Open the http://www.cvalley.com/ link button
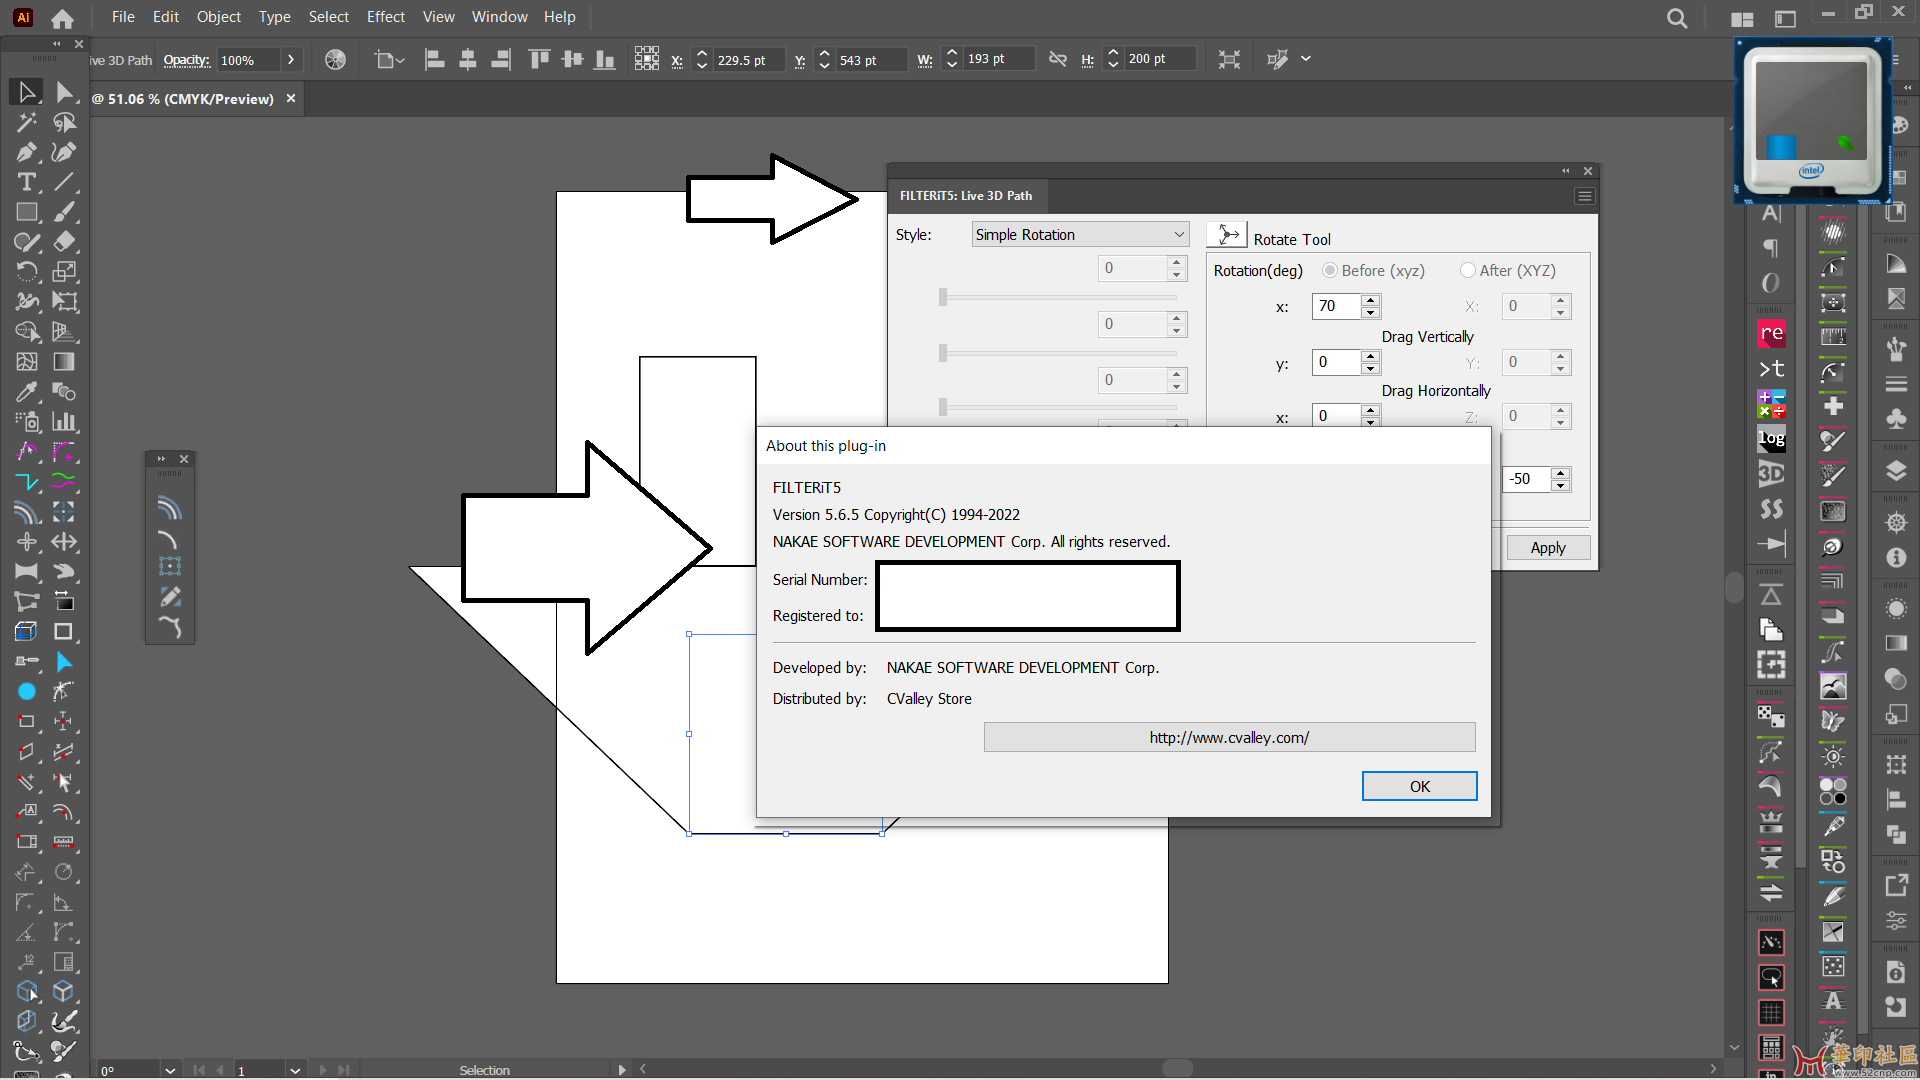Image resolution: width=1920 pixels, height=1080 pixels. (1229, 737)
